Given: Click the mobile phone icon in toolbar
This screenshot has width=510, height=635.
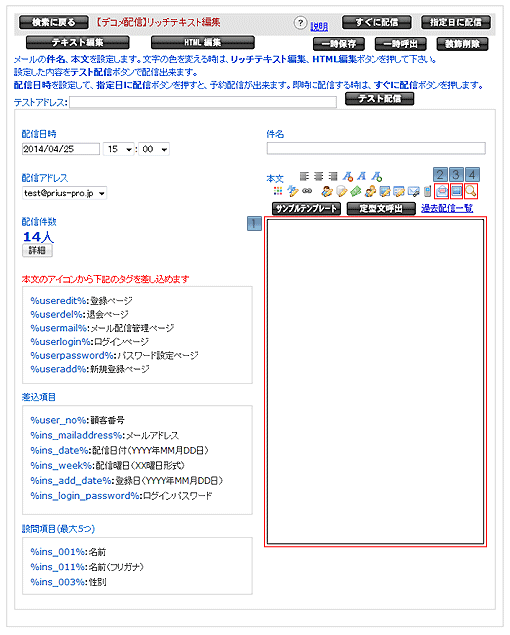Looking at the screenshot, I should 427,191.
